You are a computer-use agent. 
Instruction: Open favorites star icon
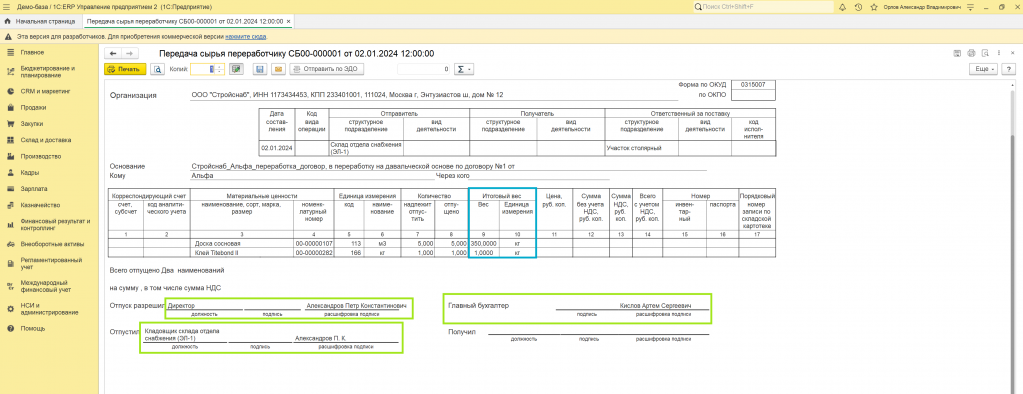[x=874, y=7]
